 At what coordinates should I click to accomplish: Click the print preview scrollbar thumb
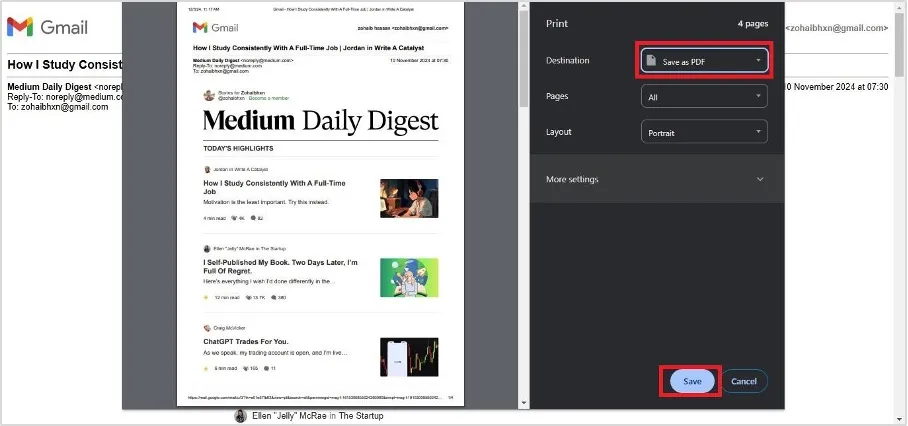pyautogui.click(x=523, y=59)
